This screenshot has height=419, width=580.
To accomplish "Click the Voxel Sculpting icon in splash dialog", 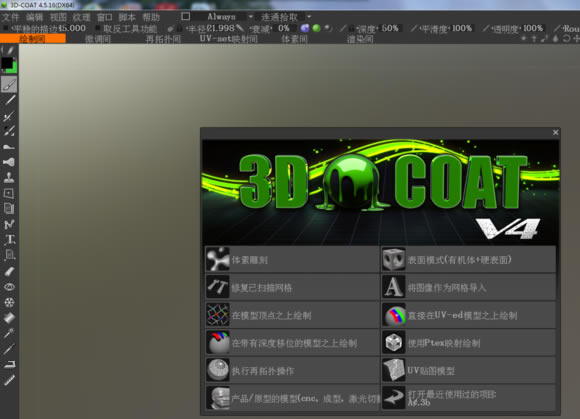I will click(218, 259).
